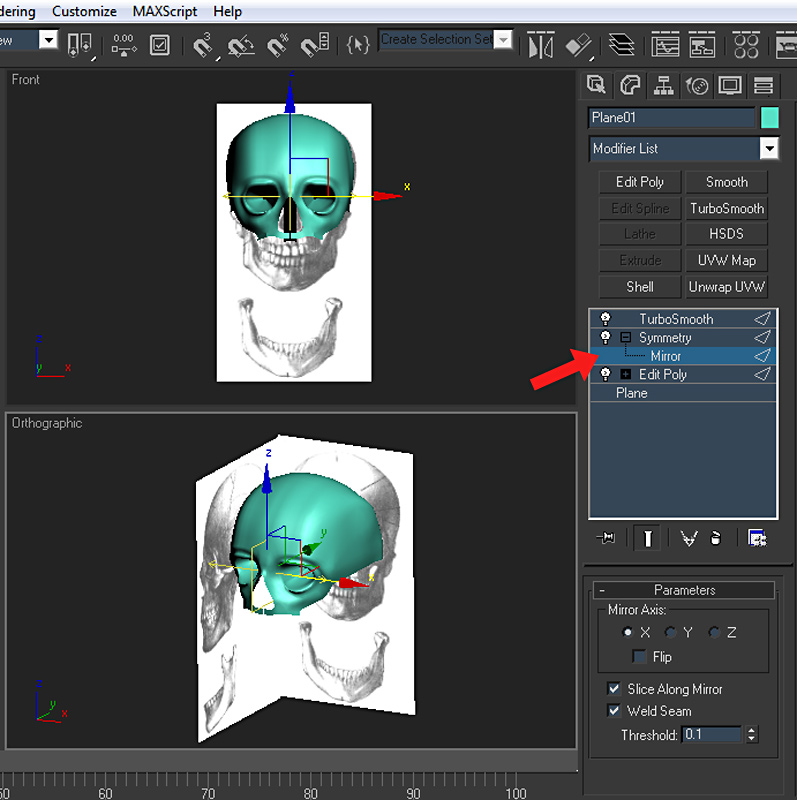Collapse the Symmetry modifier tree

click(x=626, y=338)
